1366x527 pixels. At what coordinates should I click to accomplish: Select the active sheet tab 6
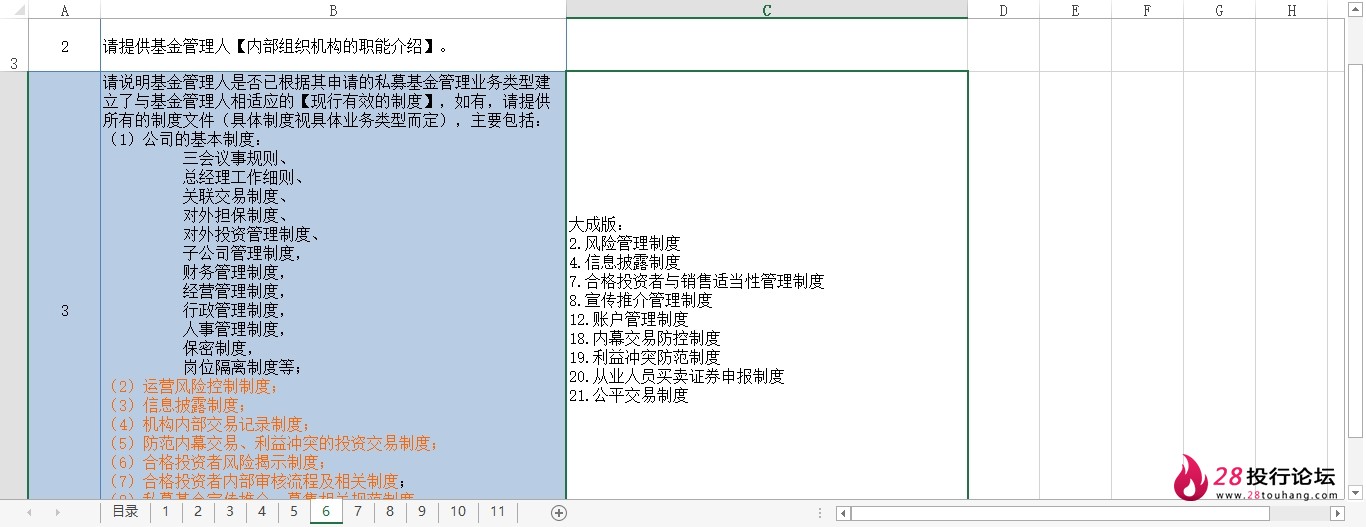tap(326, 511)
